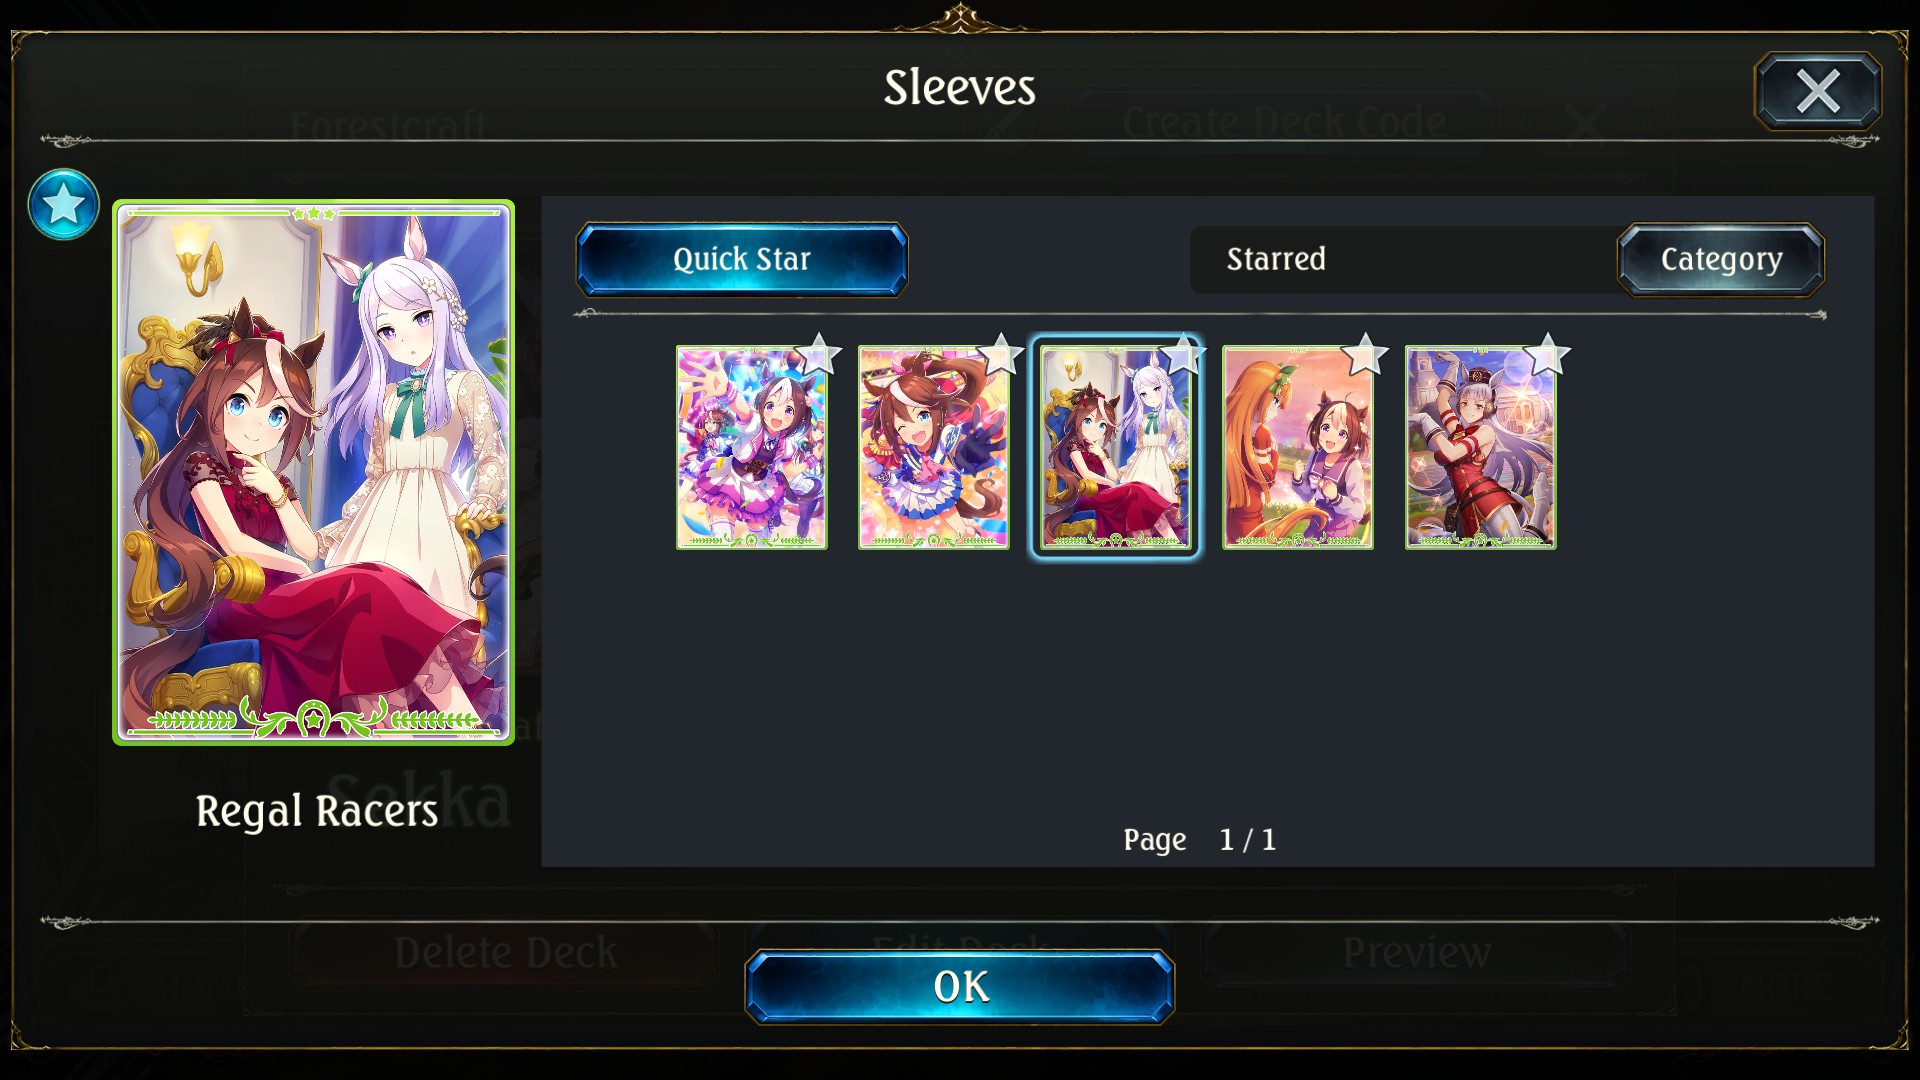Click the Page 1 / 1 indicator
This screenshot has width=1920, height=1080.
pyautogui.click(x=1200, y=840)
